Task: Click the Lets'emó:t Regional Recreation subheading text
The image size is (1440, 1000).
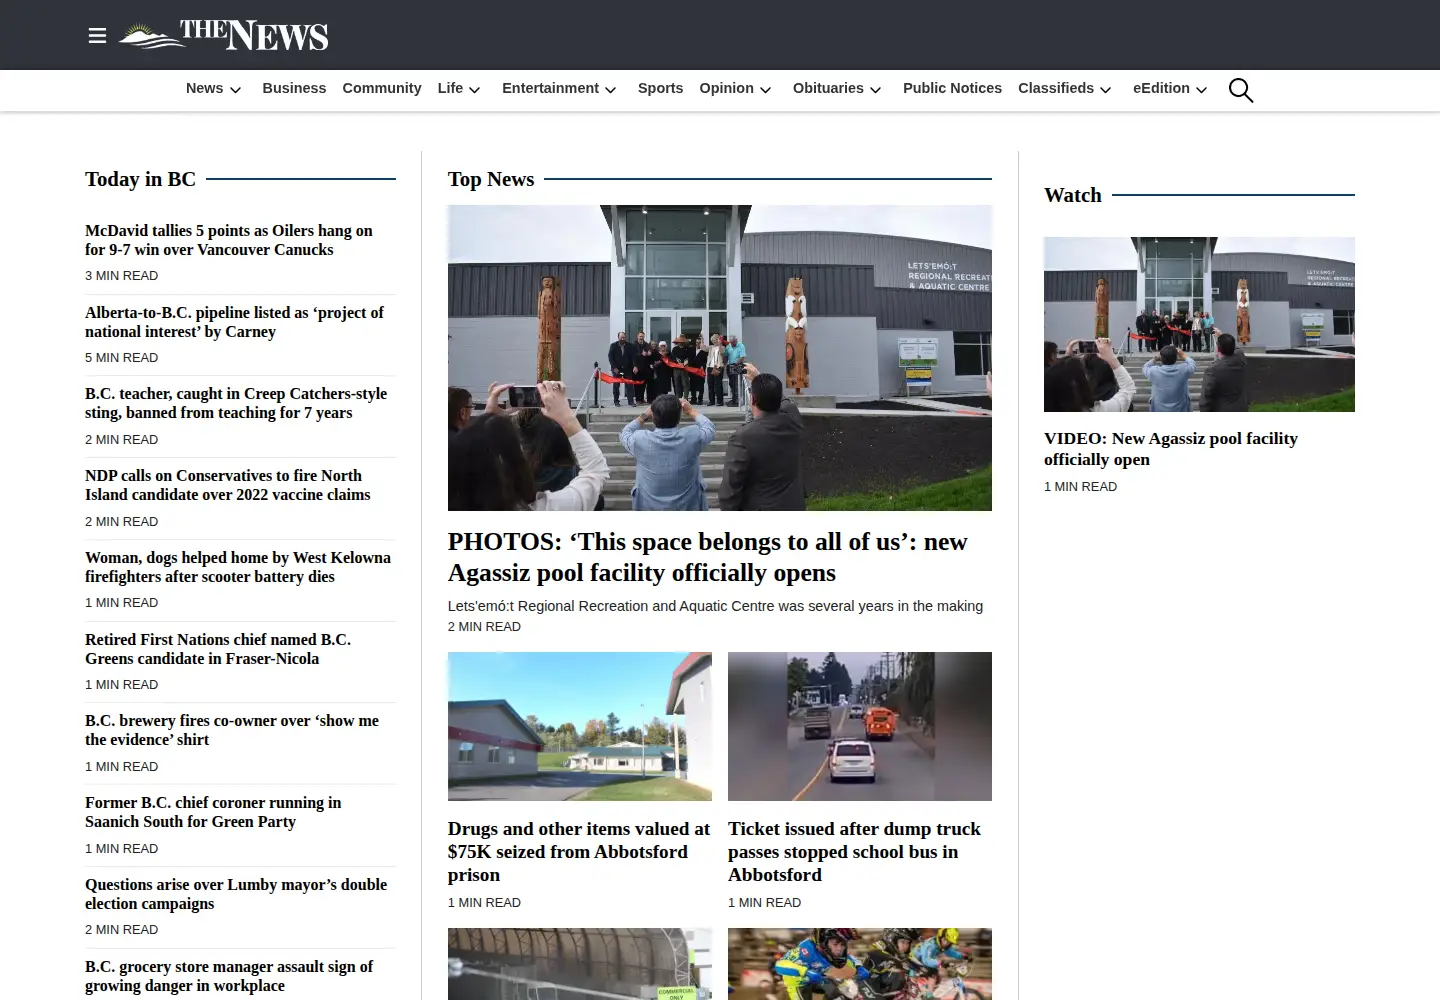Action: [x=715, y=606]
